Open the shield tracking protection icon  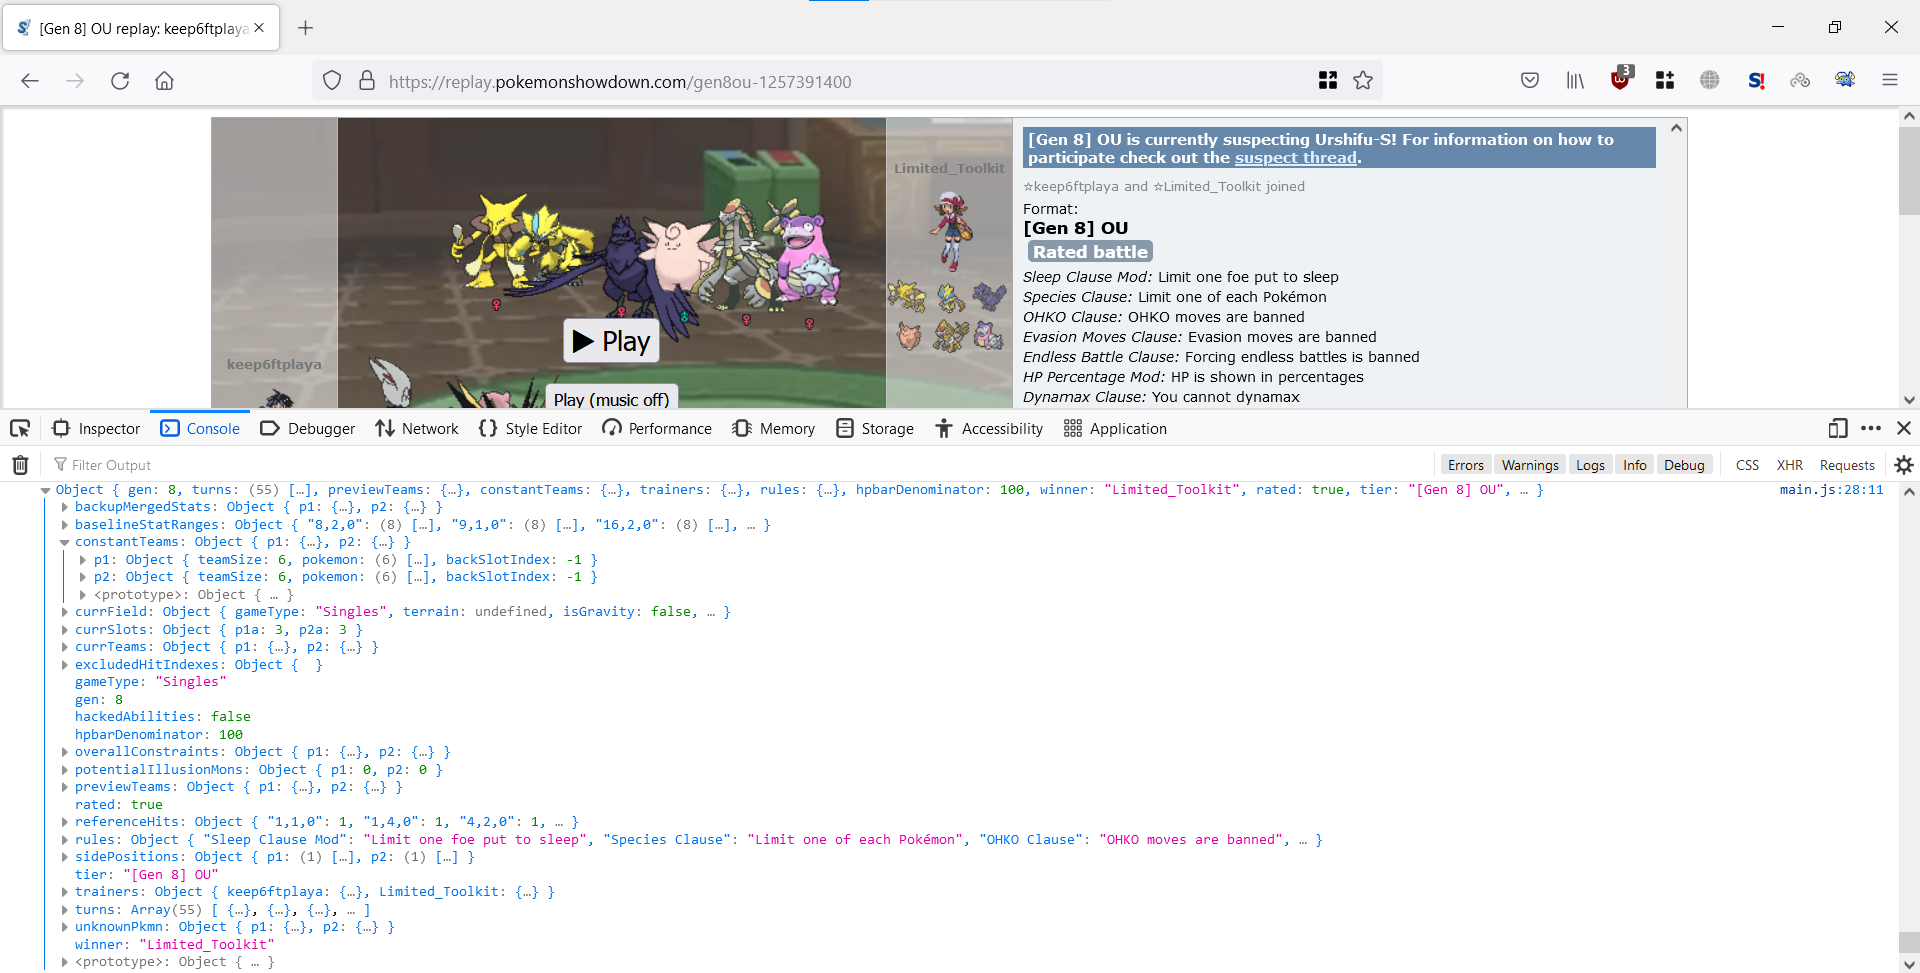pos(332,81)
